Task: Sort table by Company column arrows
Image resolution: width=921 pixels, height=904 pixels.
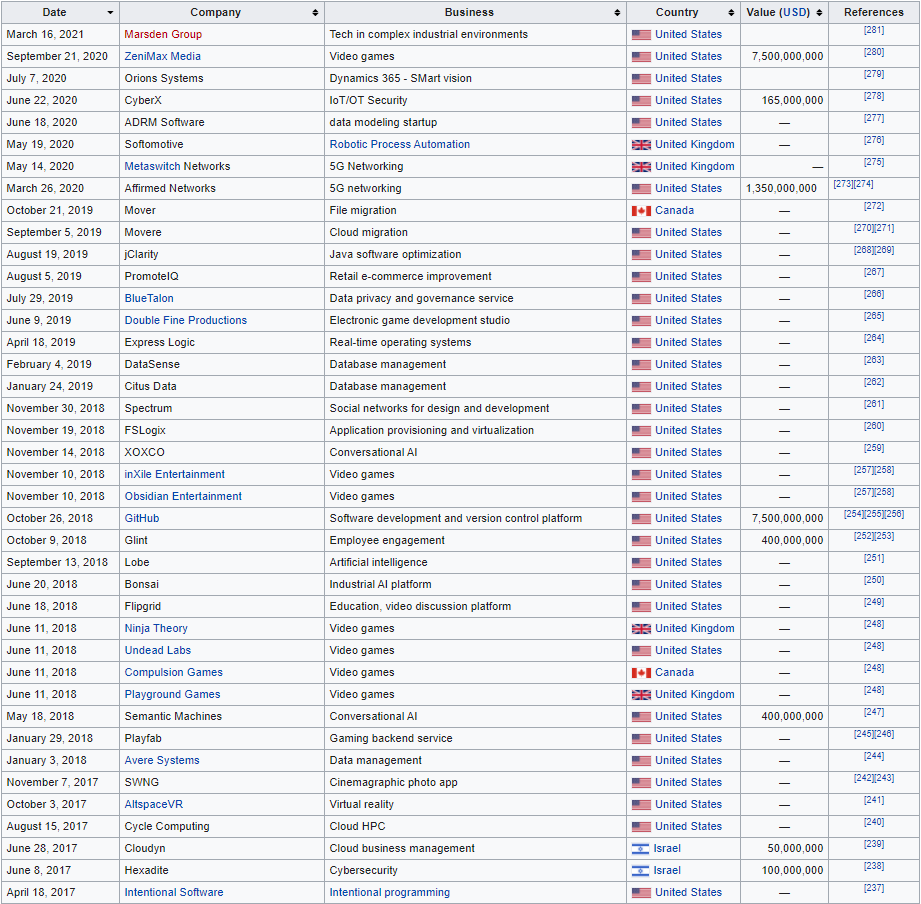Action: click(x=315, y=13)
